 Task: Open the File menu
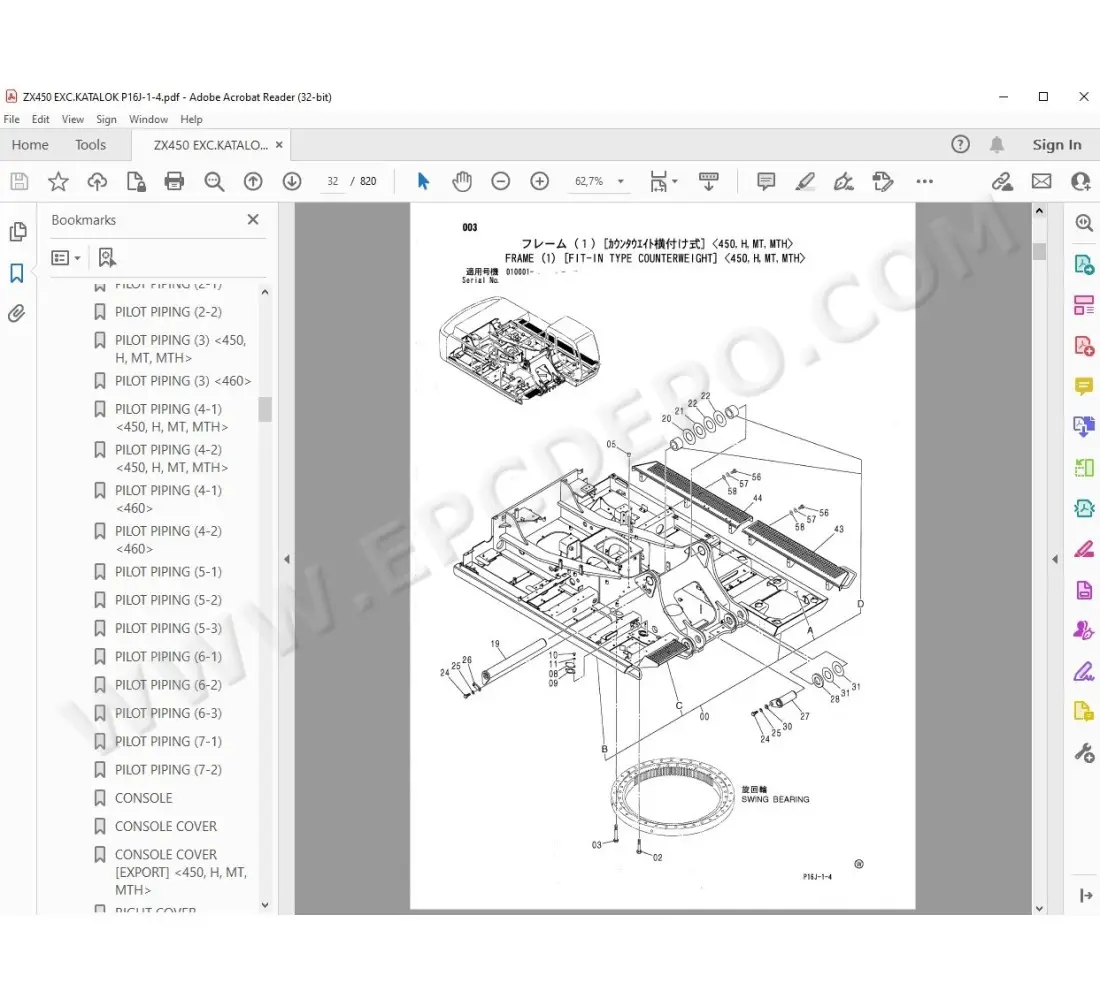pyautogui.click(x=11, y=119)
